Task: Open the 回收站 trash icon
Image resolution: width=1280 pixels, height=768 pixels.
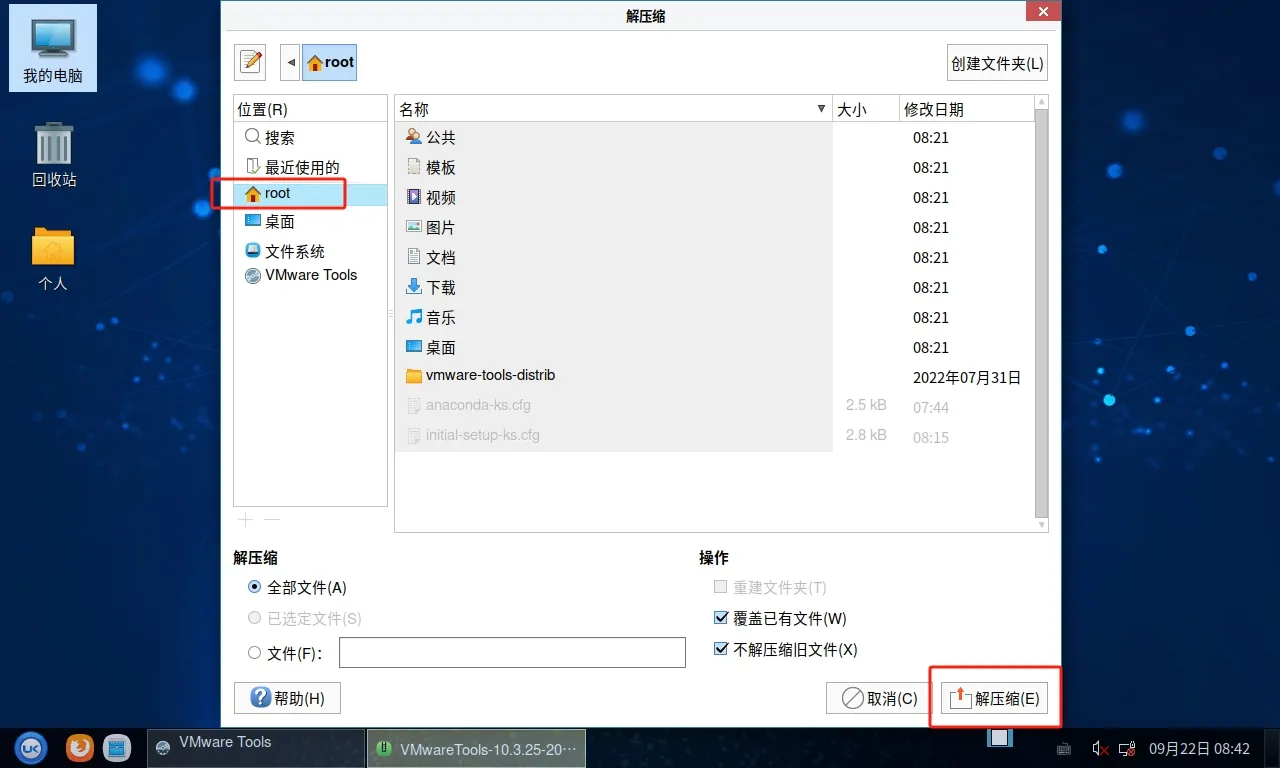Action: [54, 155]
